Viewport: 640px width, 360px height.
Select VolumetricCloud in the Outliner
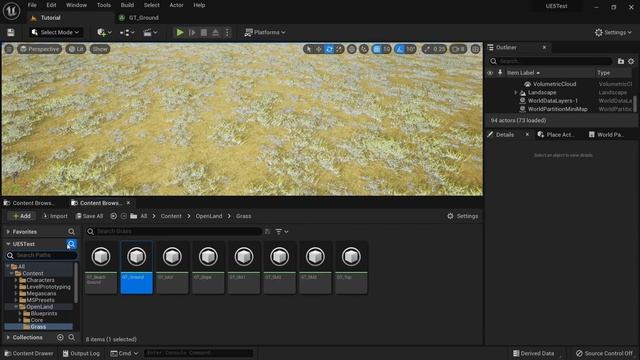click(x=554, y=84)
